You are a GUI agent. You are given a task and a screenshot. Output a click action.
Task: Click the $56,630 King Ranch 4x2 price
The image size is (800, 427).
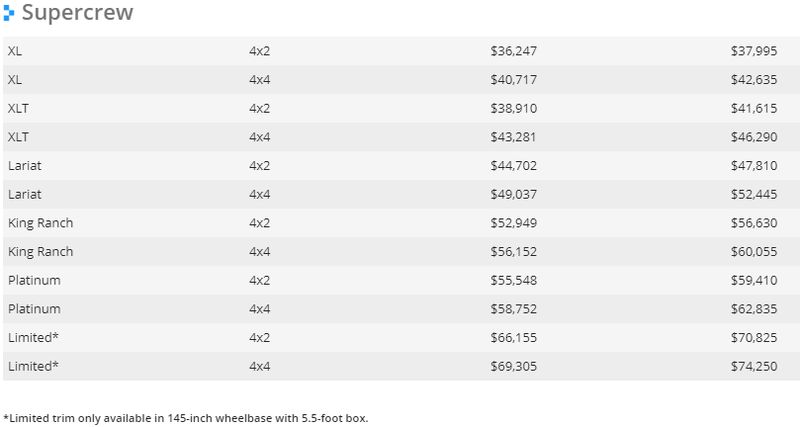coord(754,223)
